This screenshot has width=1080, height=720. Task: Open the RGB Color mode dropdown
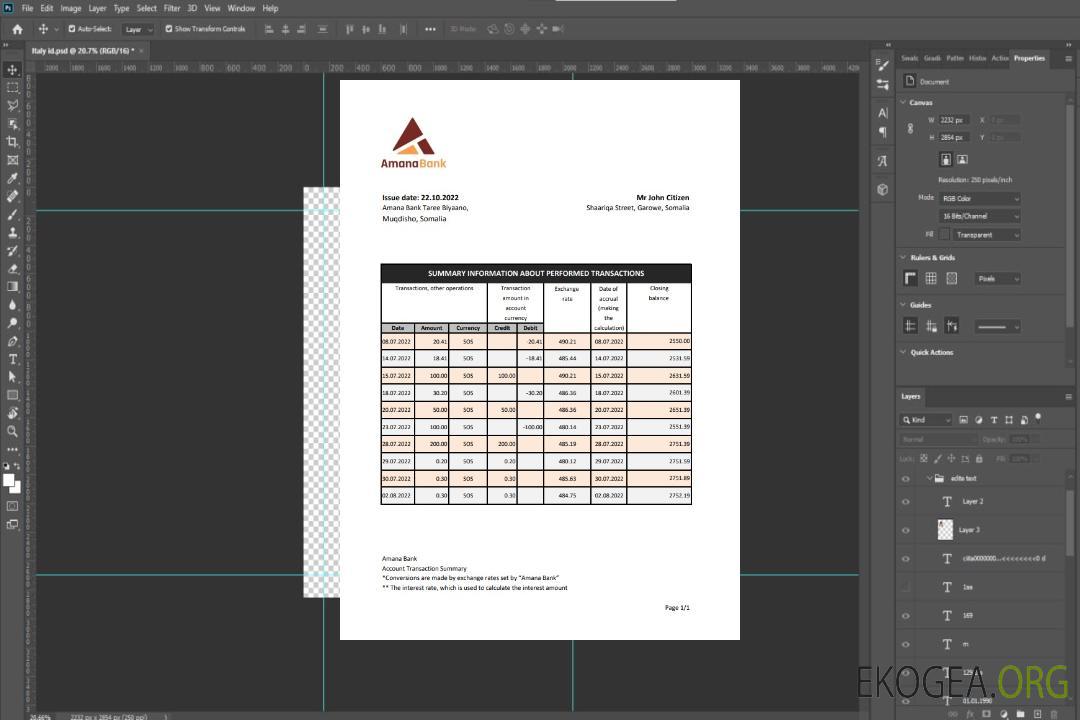pos(980,198)
